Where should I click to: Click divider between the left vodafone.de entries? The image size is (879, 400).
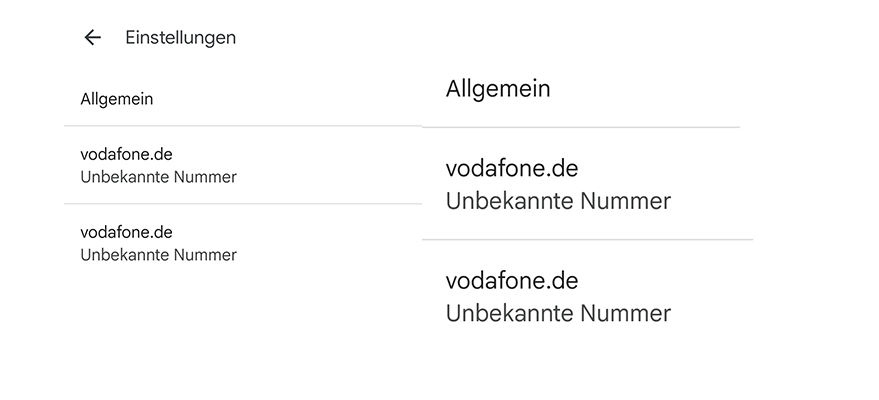[x=242, y=204]
